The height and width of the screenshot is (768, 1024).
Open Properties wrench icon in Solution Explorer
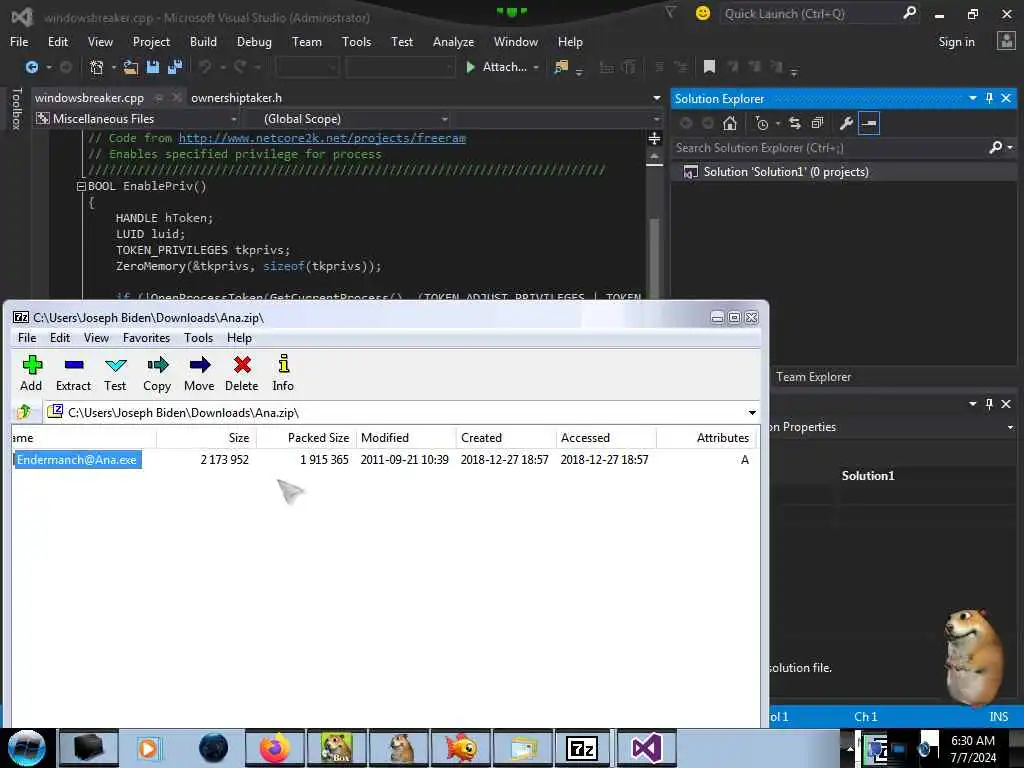tap(846, 123)
